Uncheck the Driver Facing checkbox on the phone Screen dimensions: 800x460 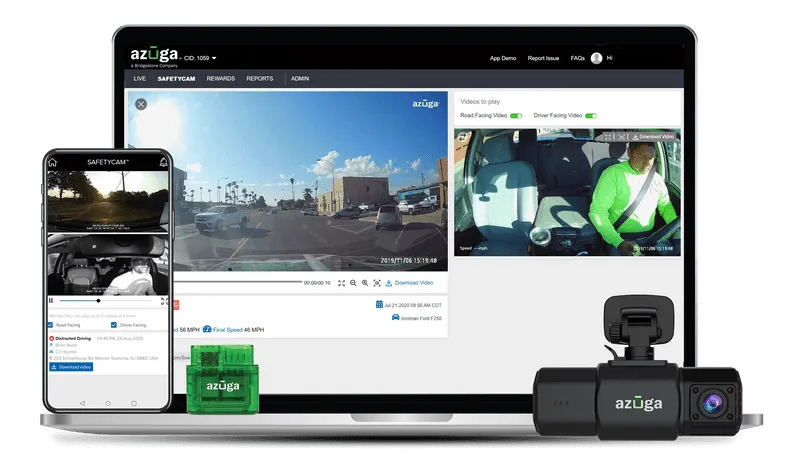[x=114, y=325]
